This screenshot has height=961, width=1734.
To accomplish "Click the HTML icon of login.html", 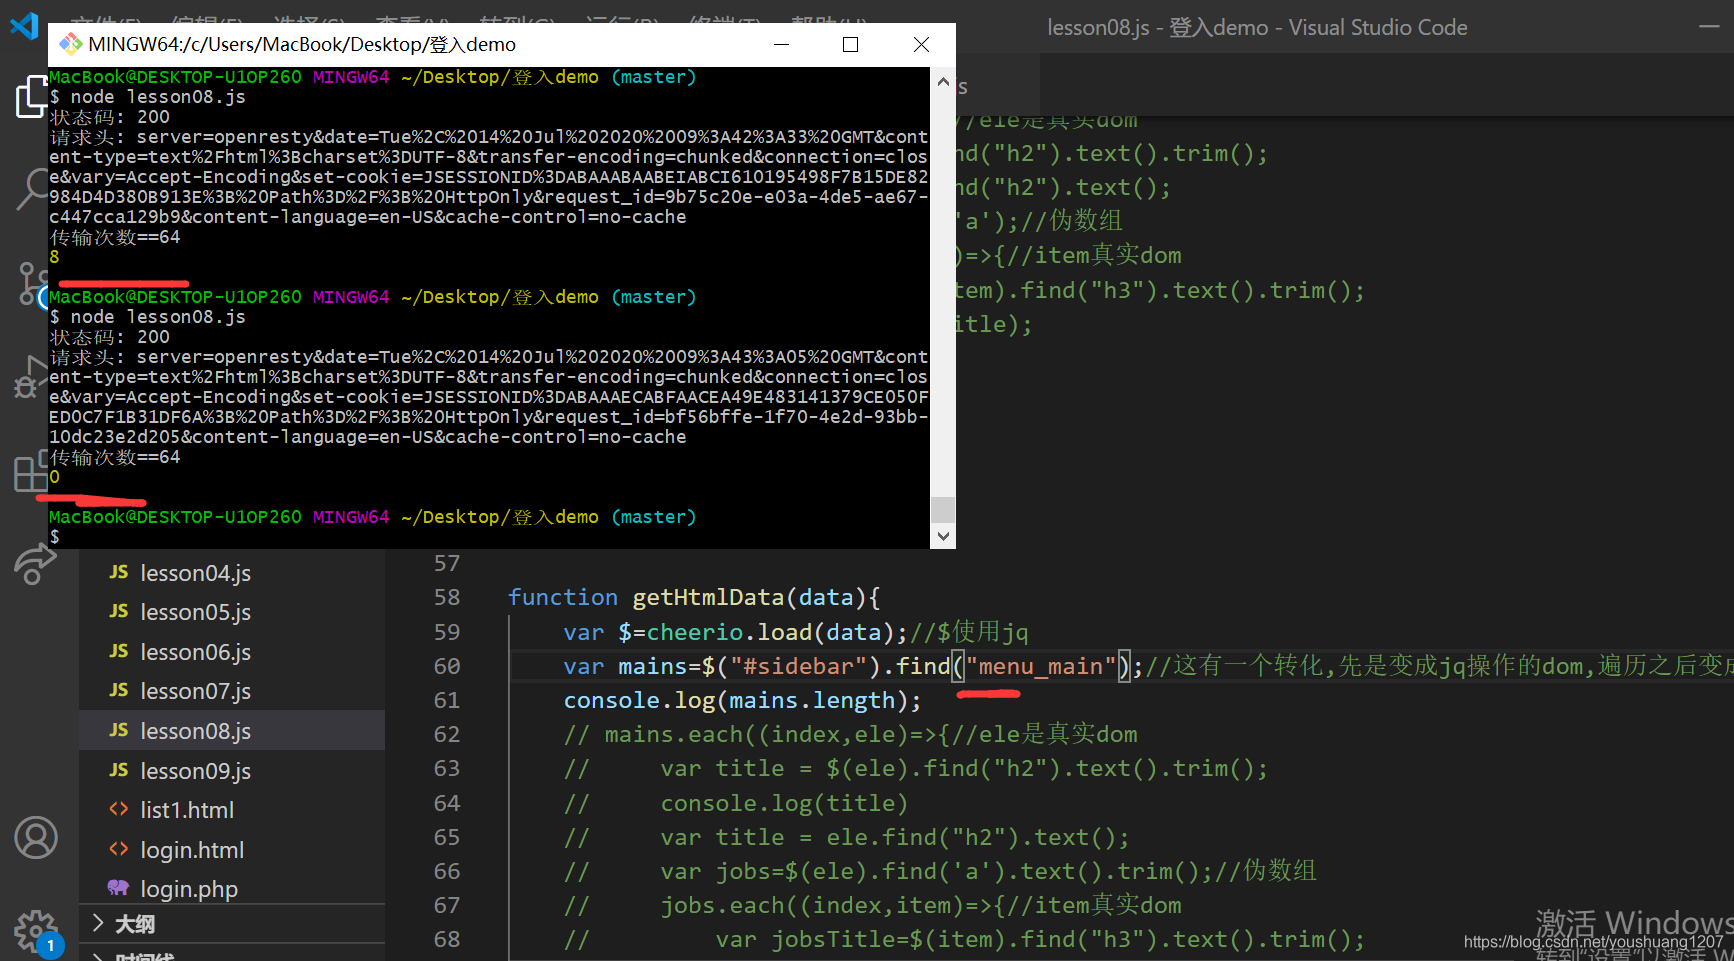I will [x=119, y=849].
